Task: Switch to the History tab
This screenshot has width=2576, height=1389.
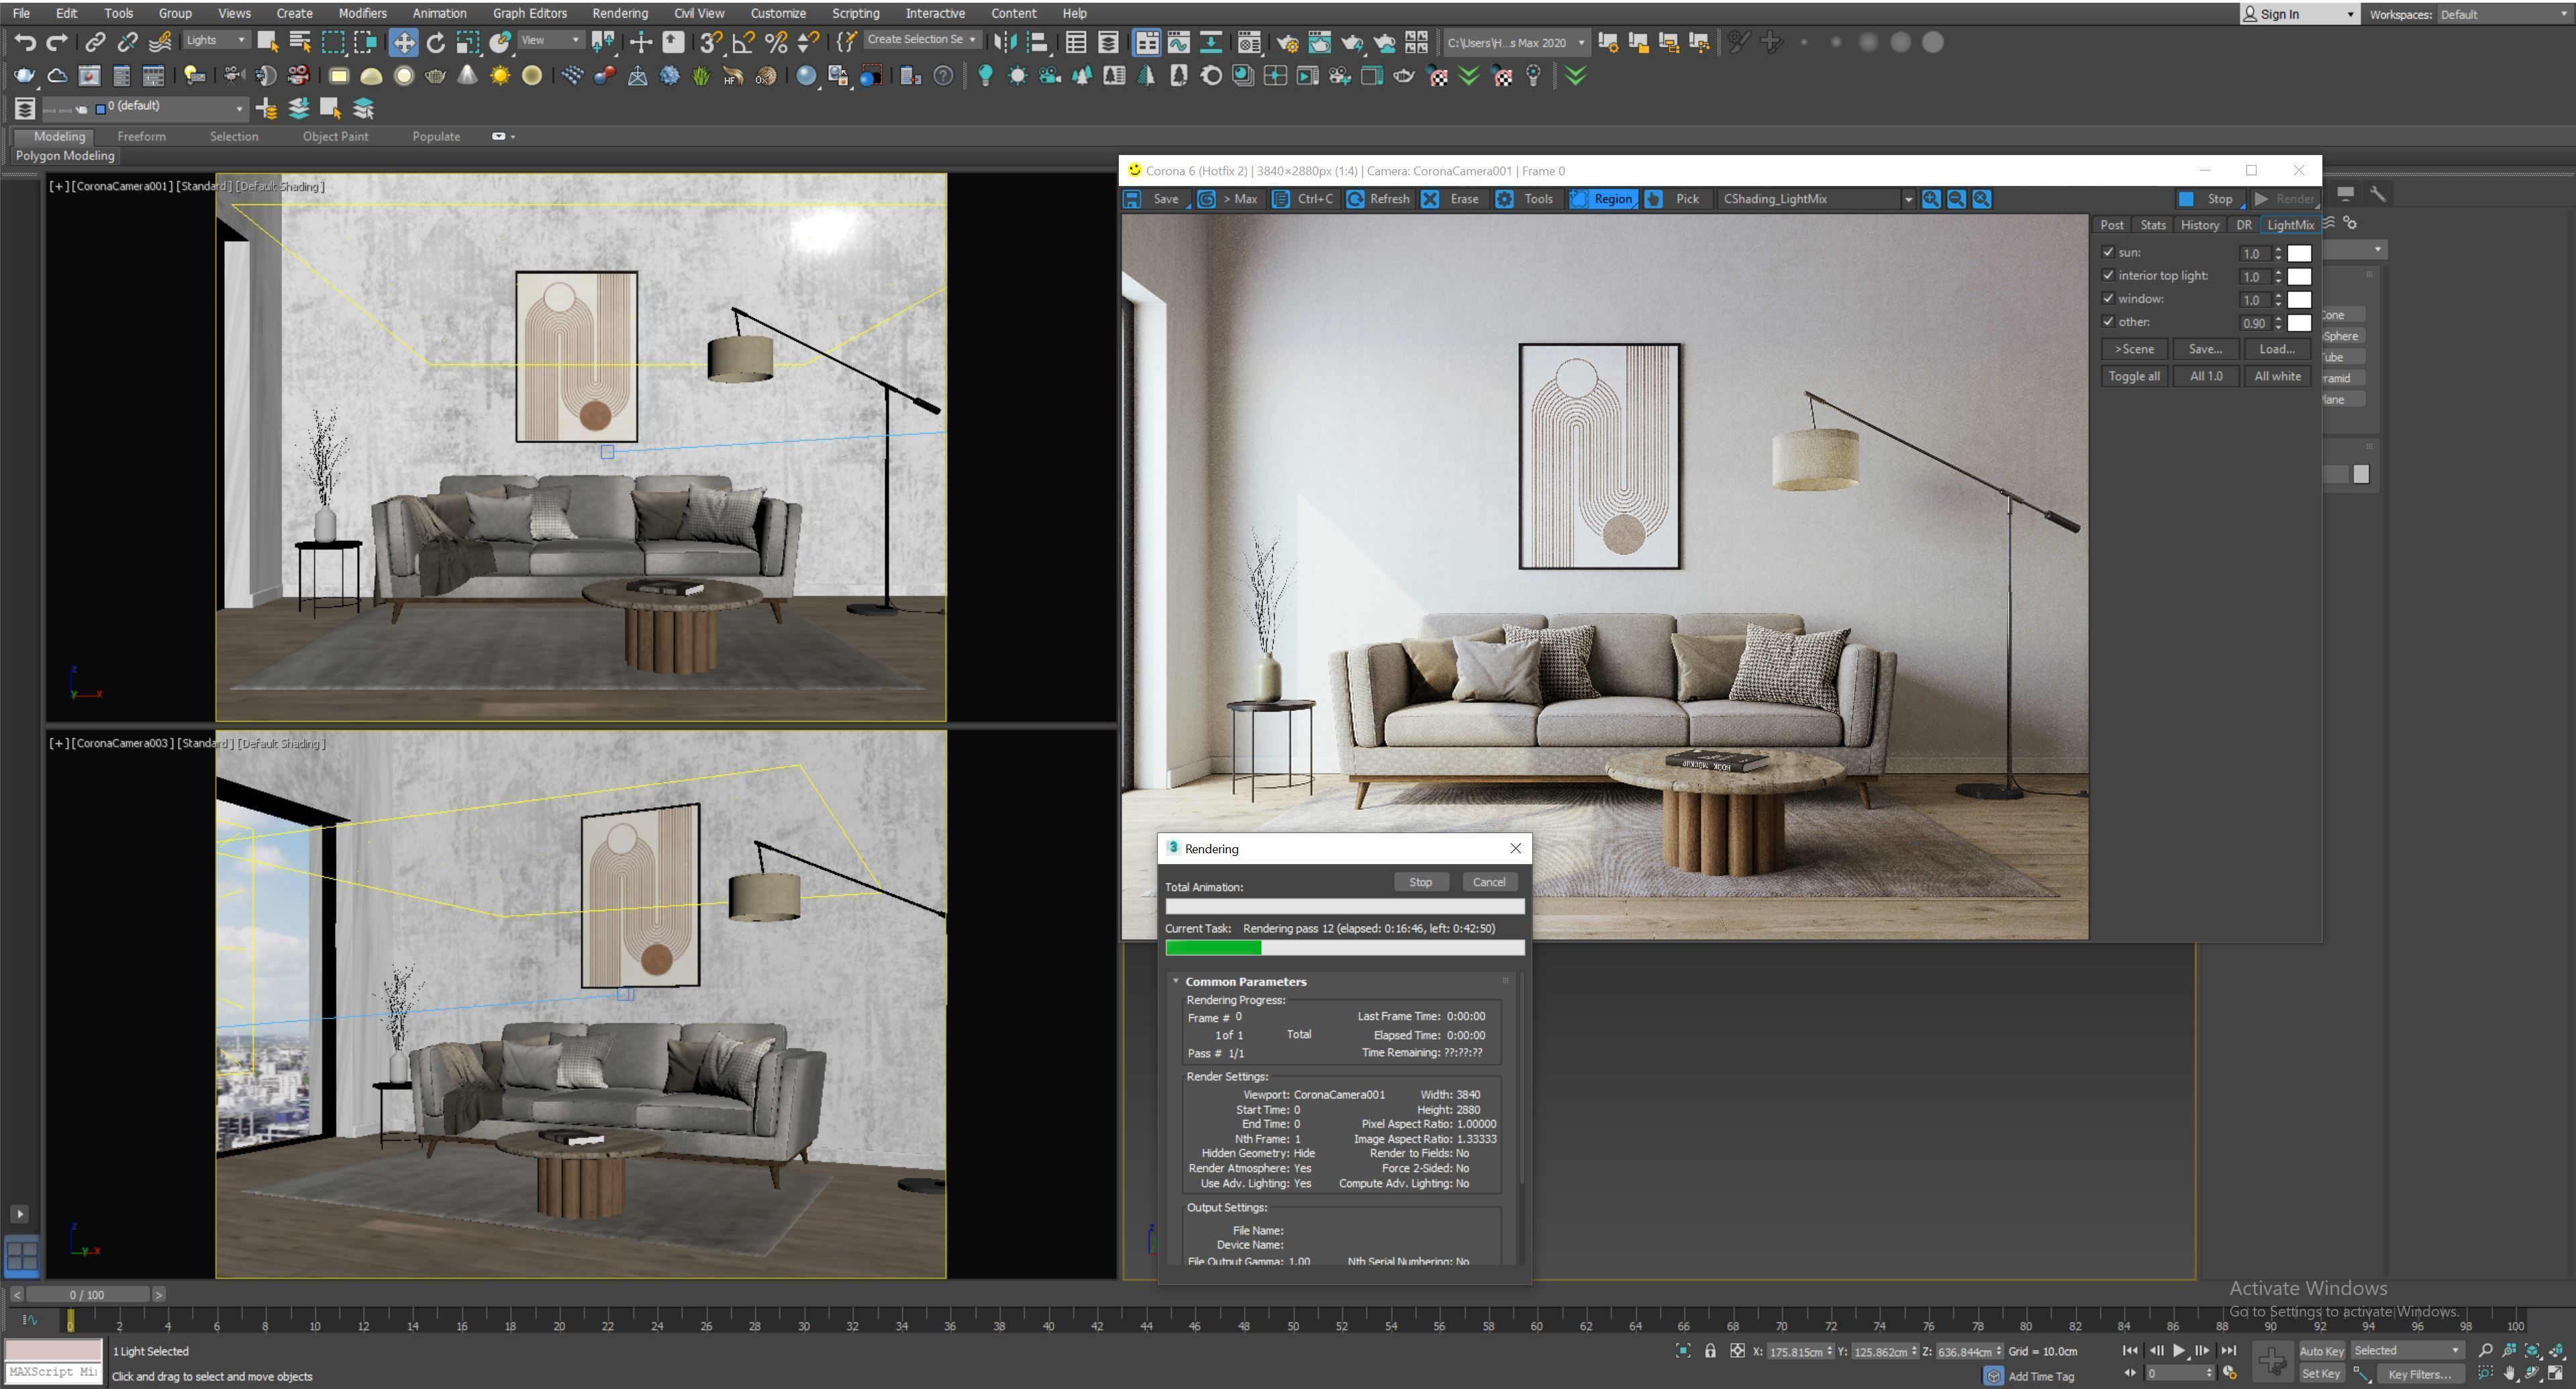Action: point(2199,225)
